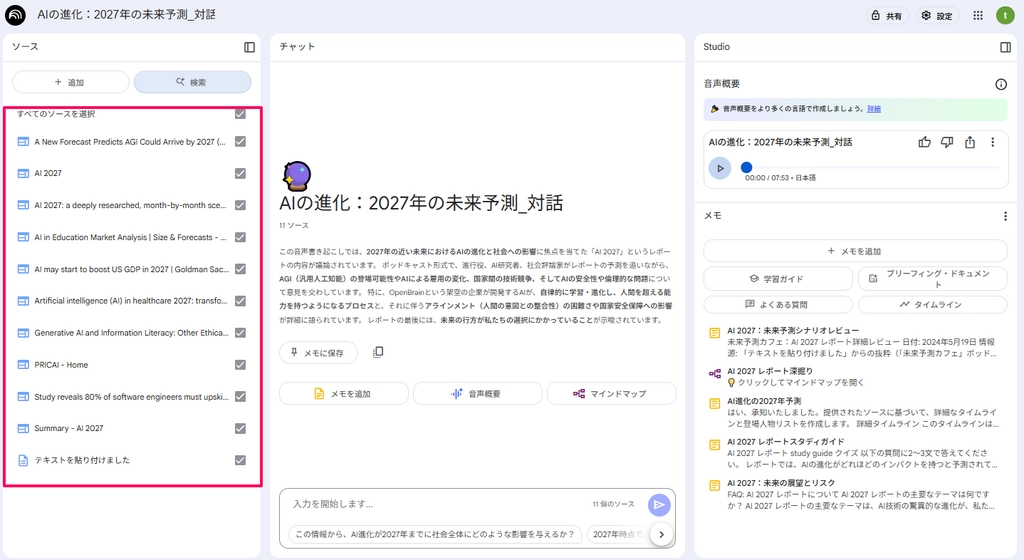Uncheck the PRICAI - Home source checkbox
The width and height of the screenshot is (1024, 560).
240,365
